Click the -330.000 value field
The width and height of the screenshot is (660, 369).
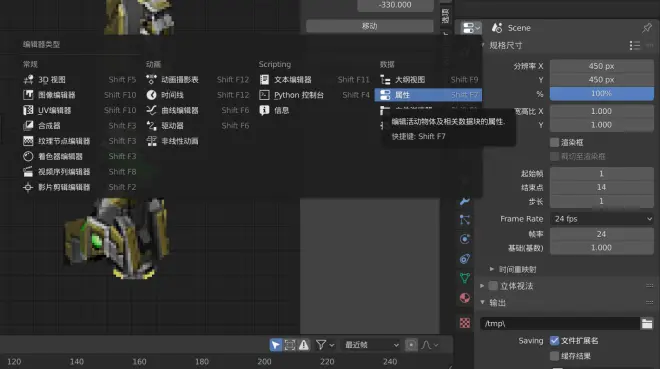point(395,5)
